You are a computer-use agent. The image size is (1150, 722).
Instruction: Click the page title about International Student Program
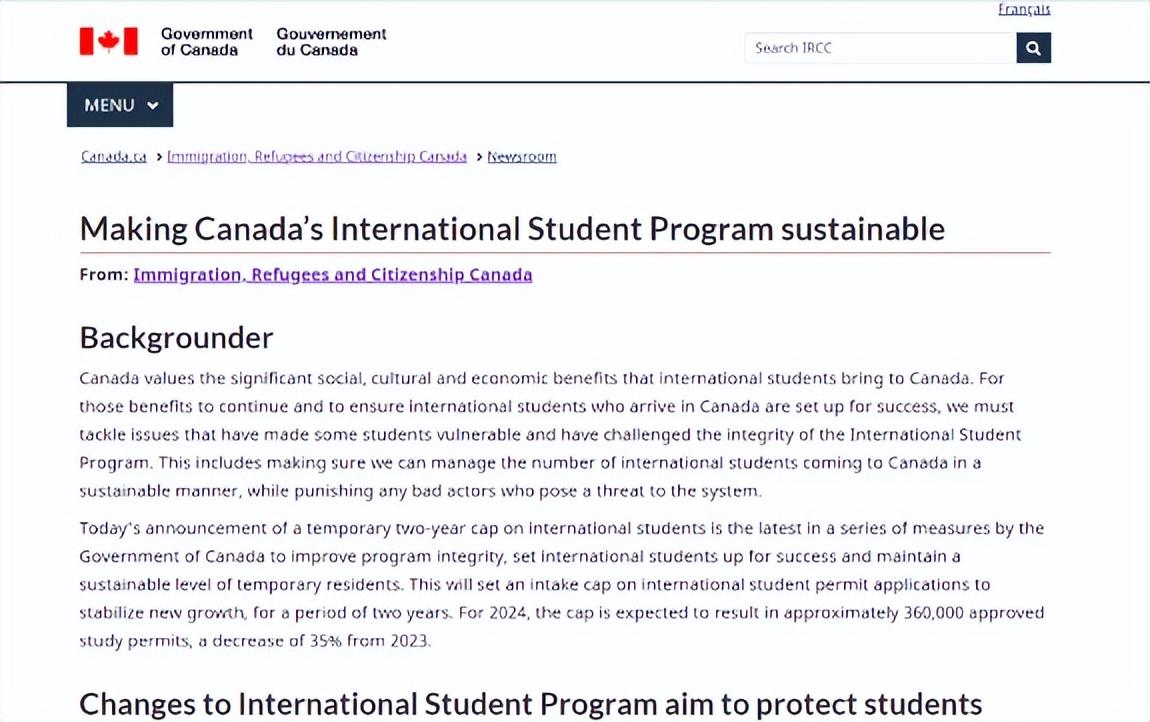tap(512, 229)
